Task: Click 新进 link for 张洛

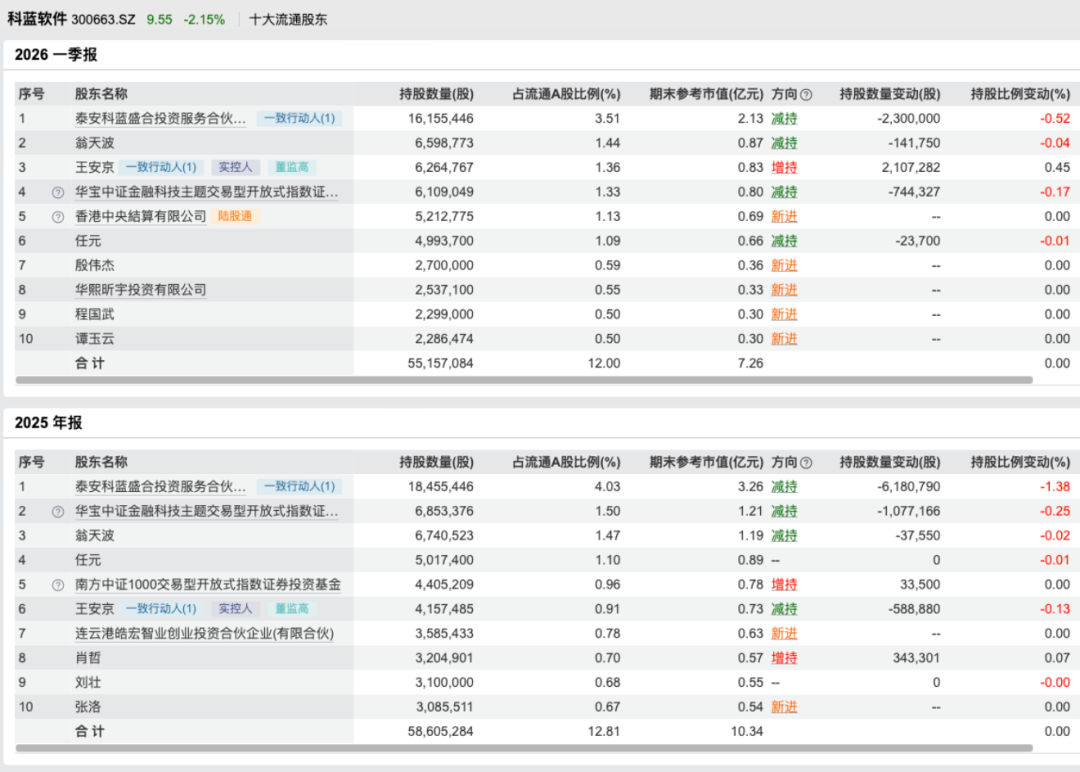Action: click(x=784, y=707)
